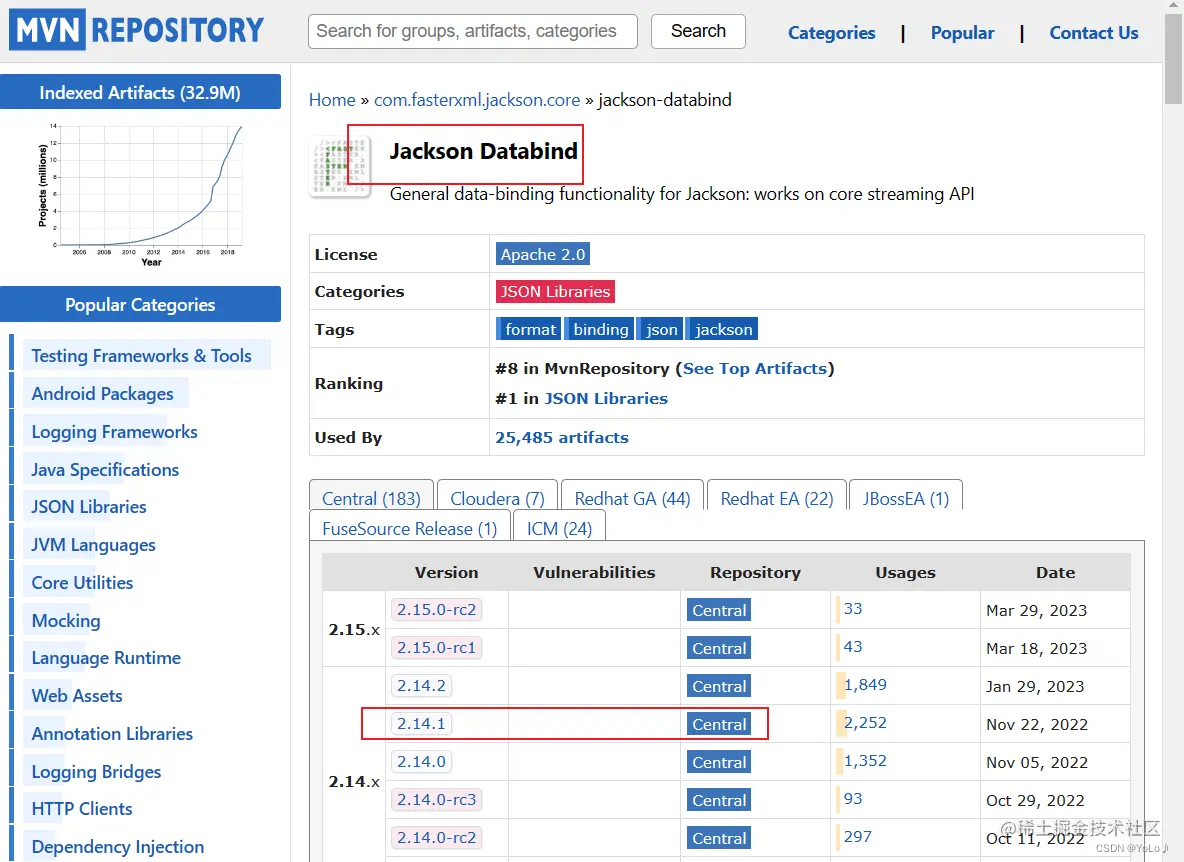Image resolution: width=1184 pixels, height=862 pixels.
Task: Open Dependency Injection category
Action: pos(117,847)
